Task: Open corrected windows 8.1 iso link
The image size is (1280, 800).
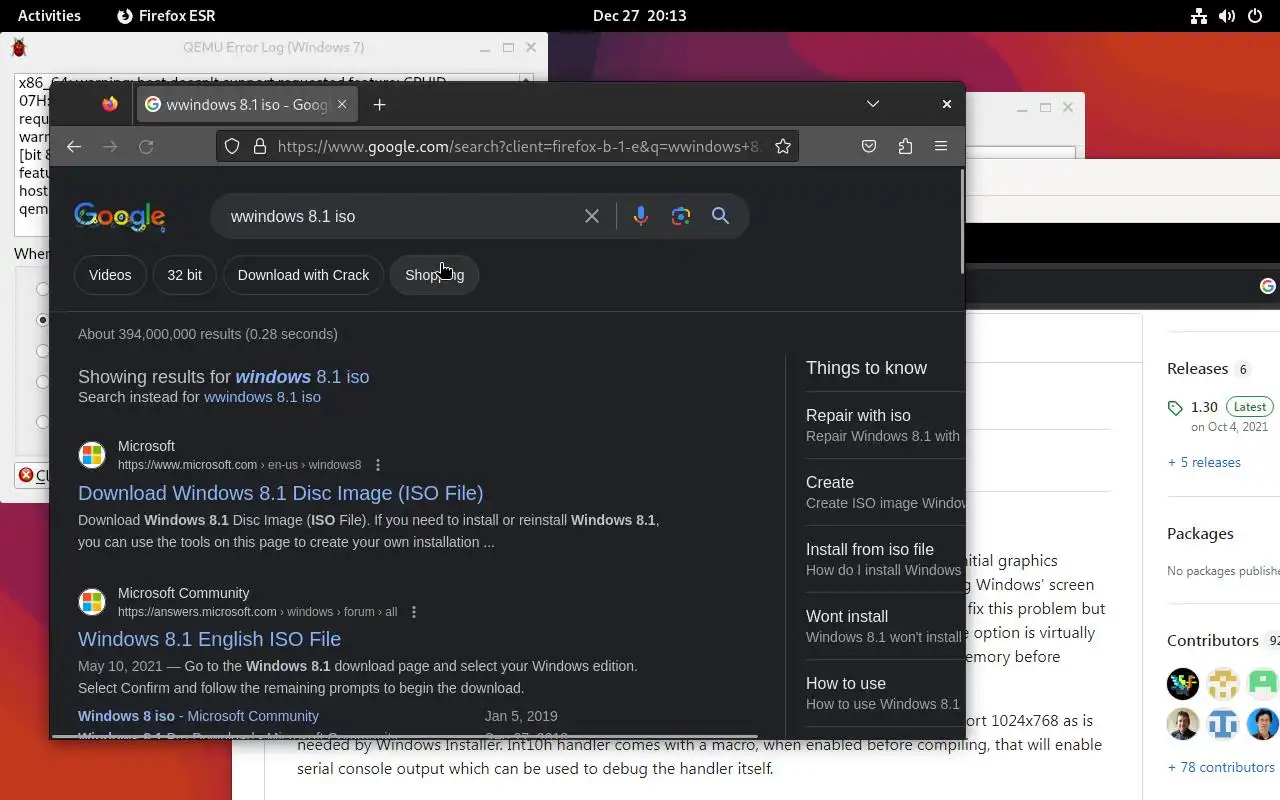Action: point(302,377)
